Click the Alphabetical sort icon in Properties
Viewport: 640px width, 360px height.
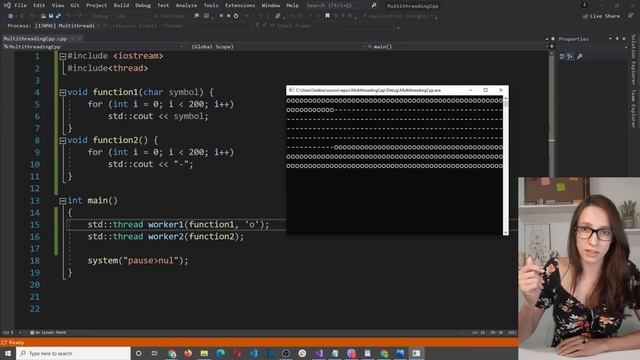pyautogui.click(x=570, y=56)
